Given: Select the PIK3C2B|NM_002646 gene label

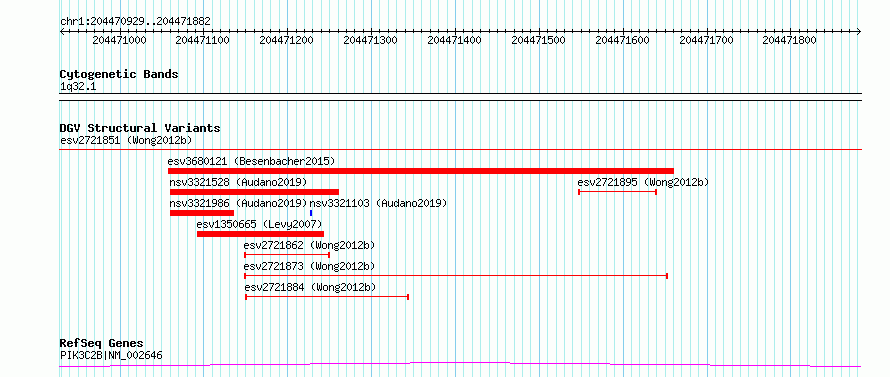Looking at the screenshot, I should point(111,355).
